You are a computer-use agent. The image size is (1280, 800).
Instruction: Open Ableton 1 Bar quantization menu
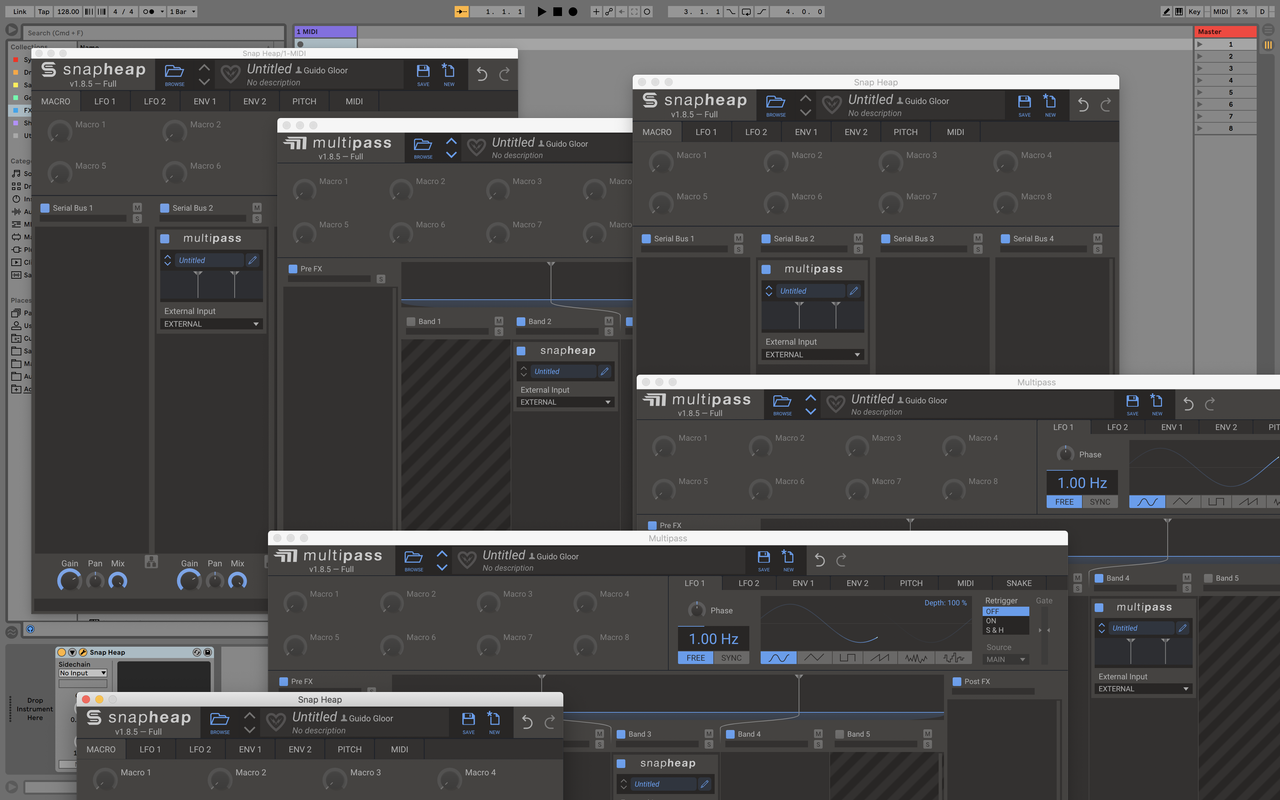(x=181, y=11)
